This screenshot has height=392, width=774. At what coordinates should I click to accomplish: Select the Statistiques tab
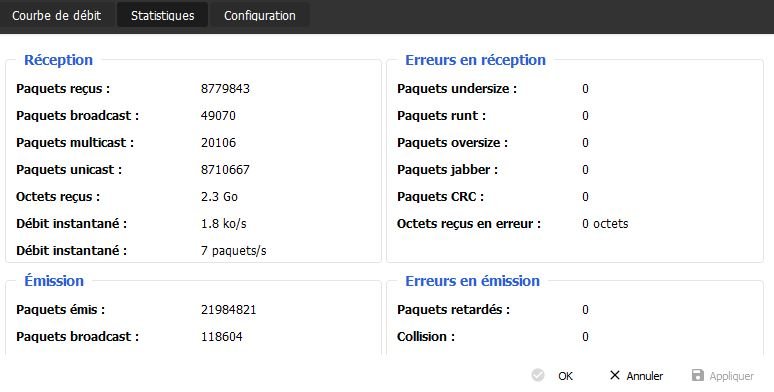162,16
